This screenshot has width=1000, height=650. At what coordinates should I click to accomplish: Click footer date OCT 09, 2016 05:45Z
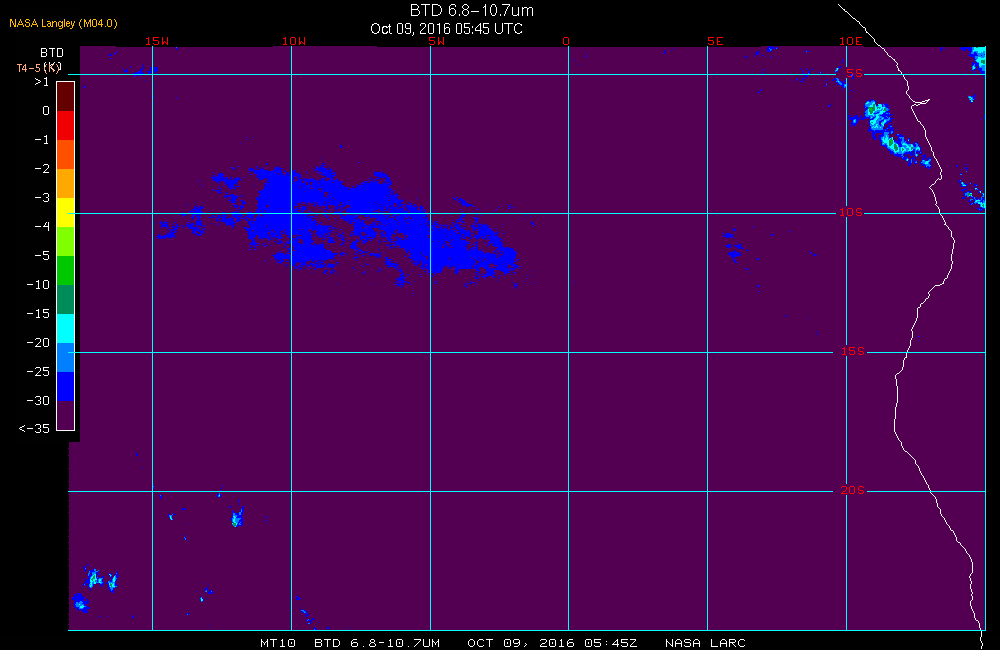(x=552, y=643)
